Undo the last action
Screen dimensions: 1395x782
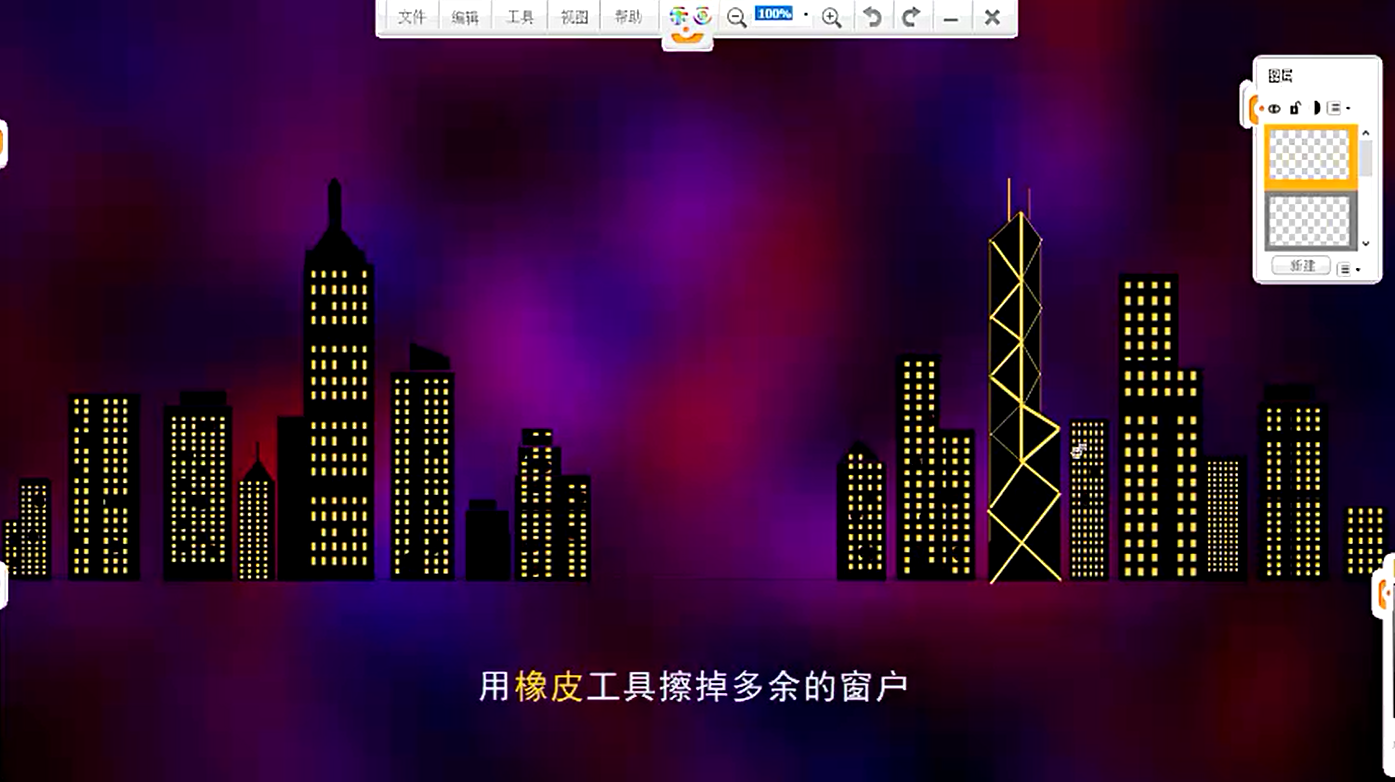pos(872,17)
